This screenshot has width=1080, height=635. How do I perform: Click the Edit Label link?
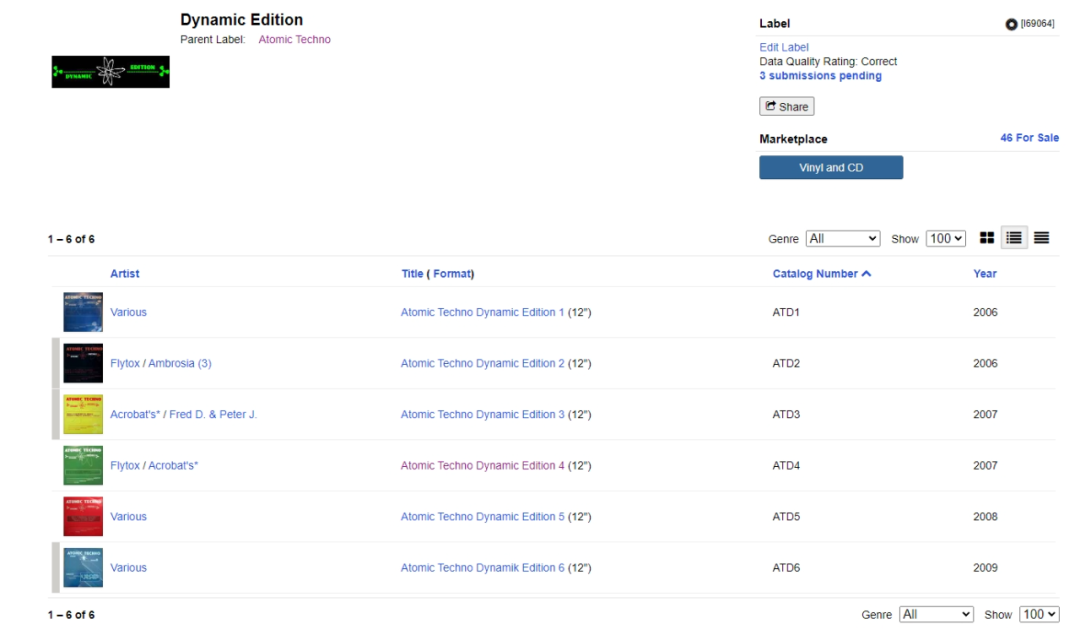[784, 47]
